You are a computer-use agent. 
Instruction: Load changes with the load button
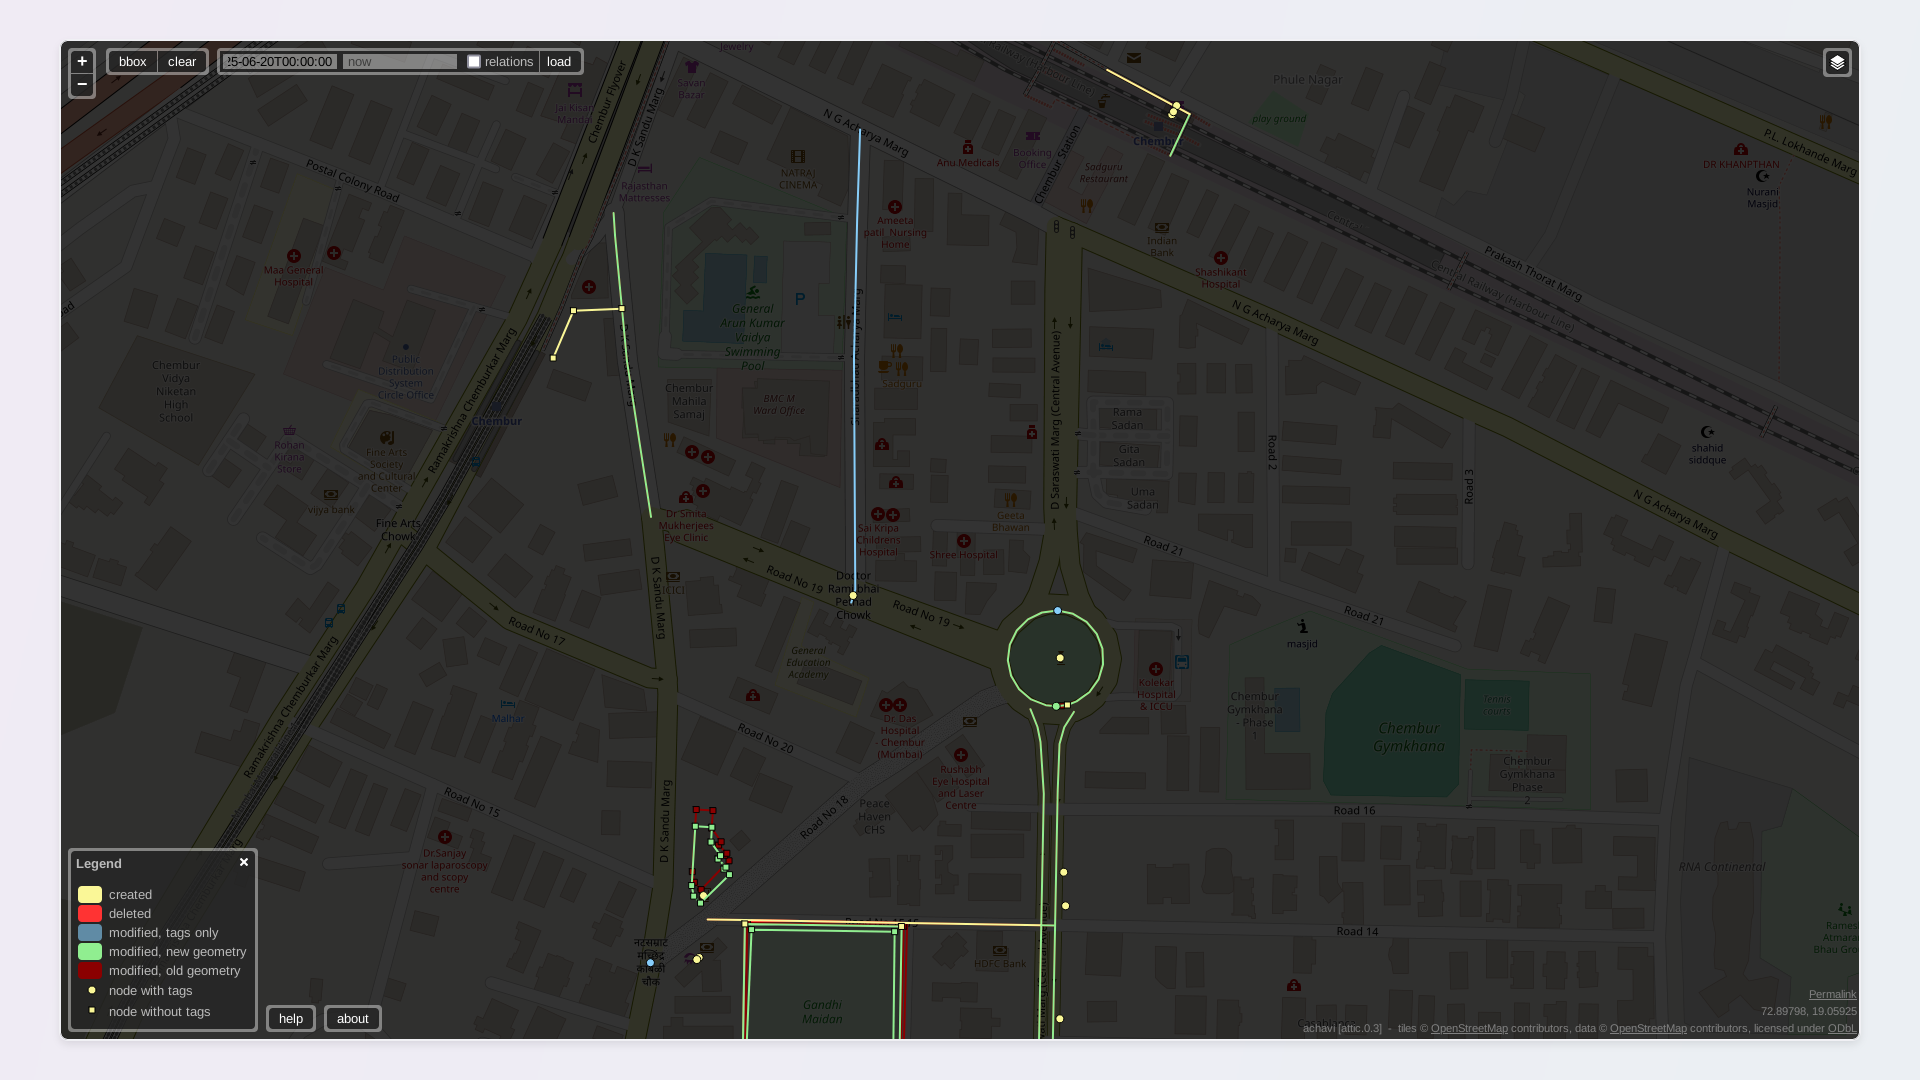559,62
